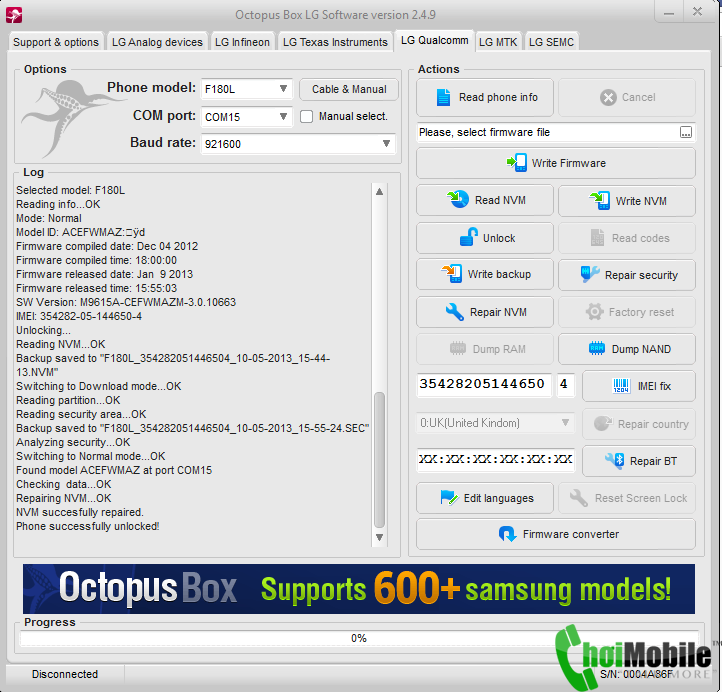This screenshot has height=692, width=722.
Task: Click the IMEI check digit field
Action: coord(565,384)
